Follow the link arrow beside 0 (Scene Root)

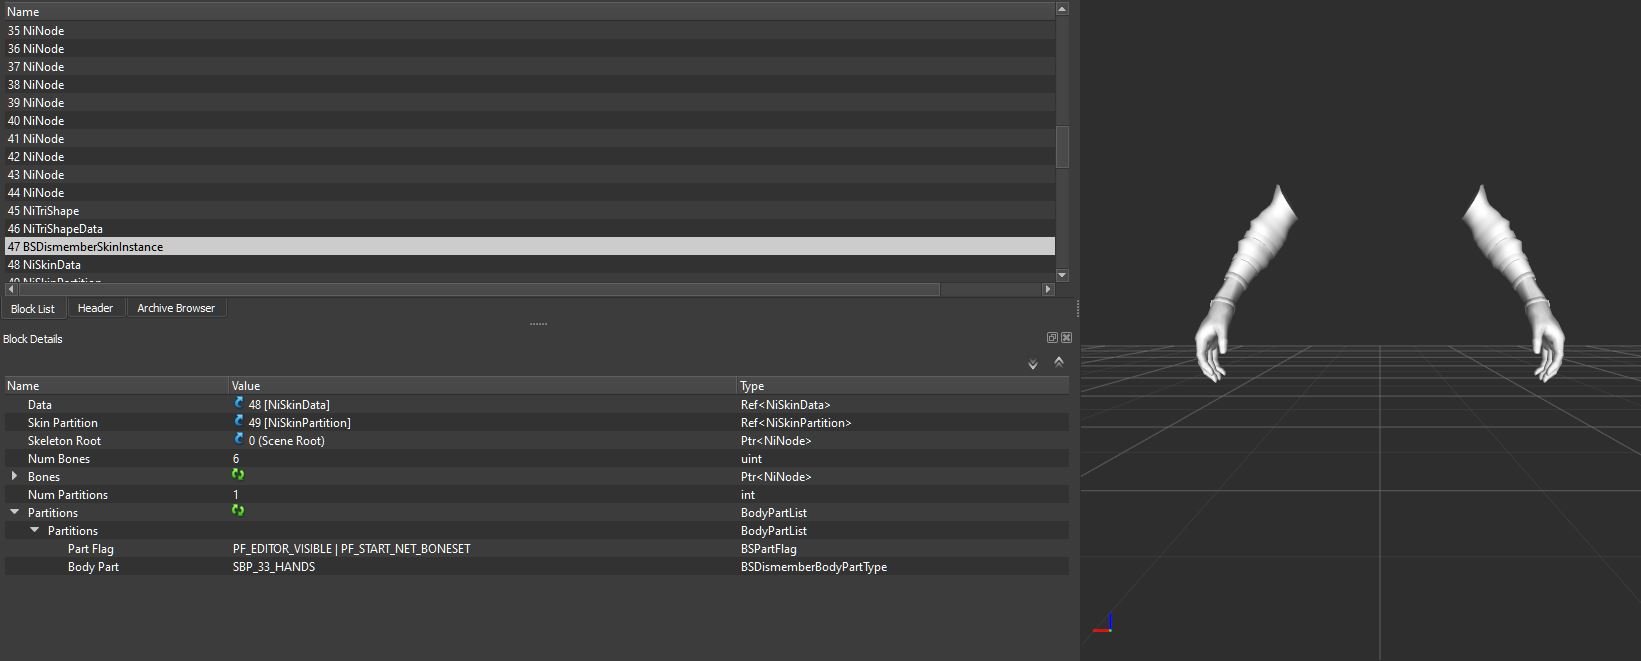coord(239,439)
